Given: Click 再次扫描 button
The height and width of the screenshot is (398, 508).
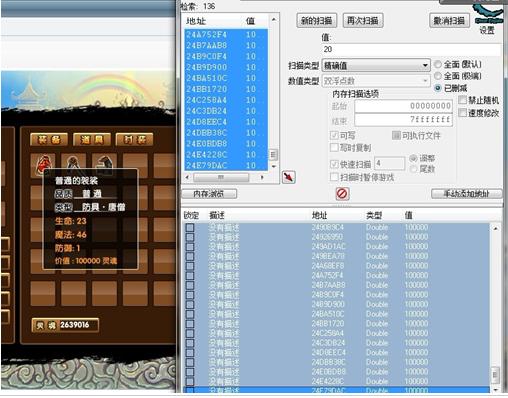Looking at the screenshot, I should [363, 21].
